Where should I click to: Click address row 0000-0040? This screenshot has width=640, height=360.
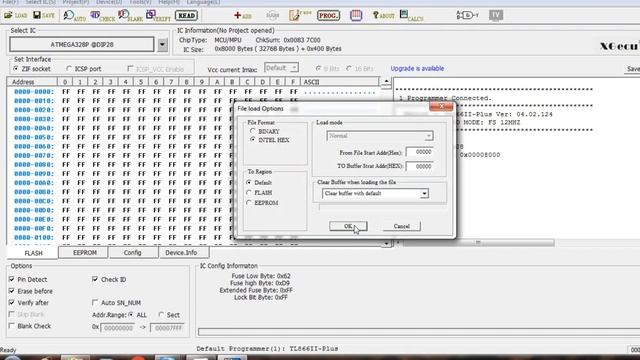[x=33, y=128]
